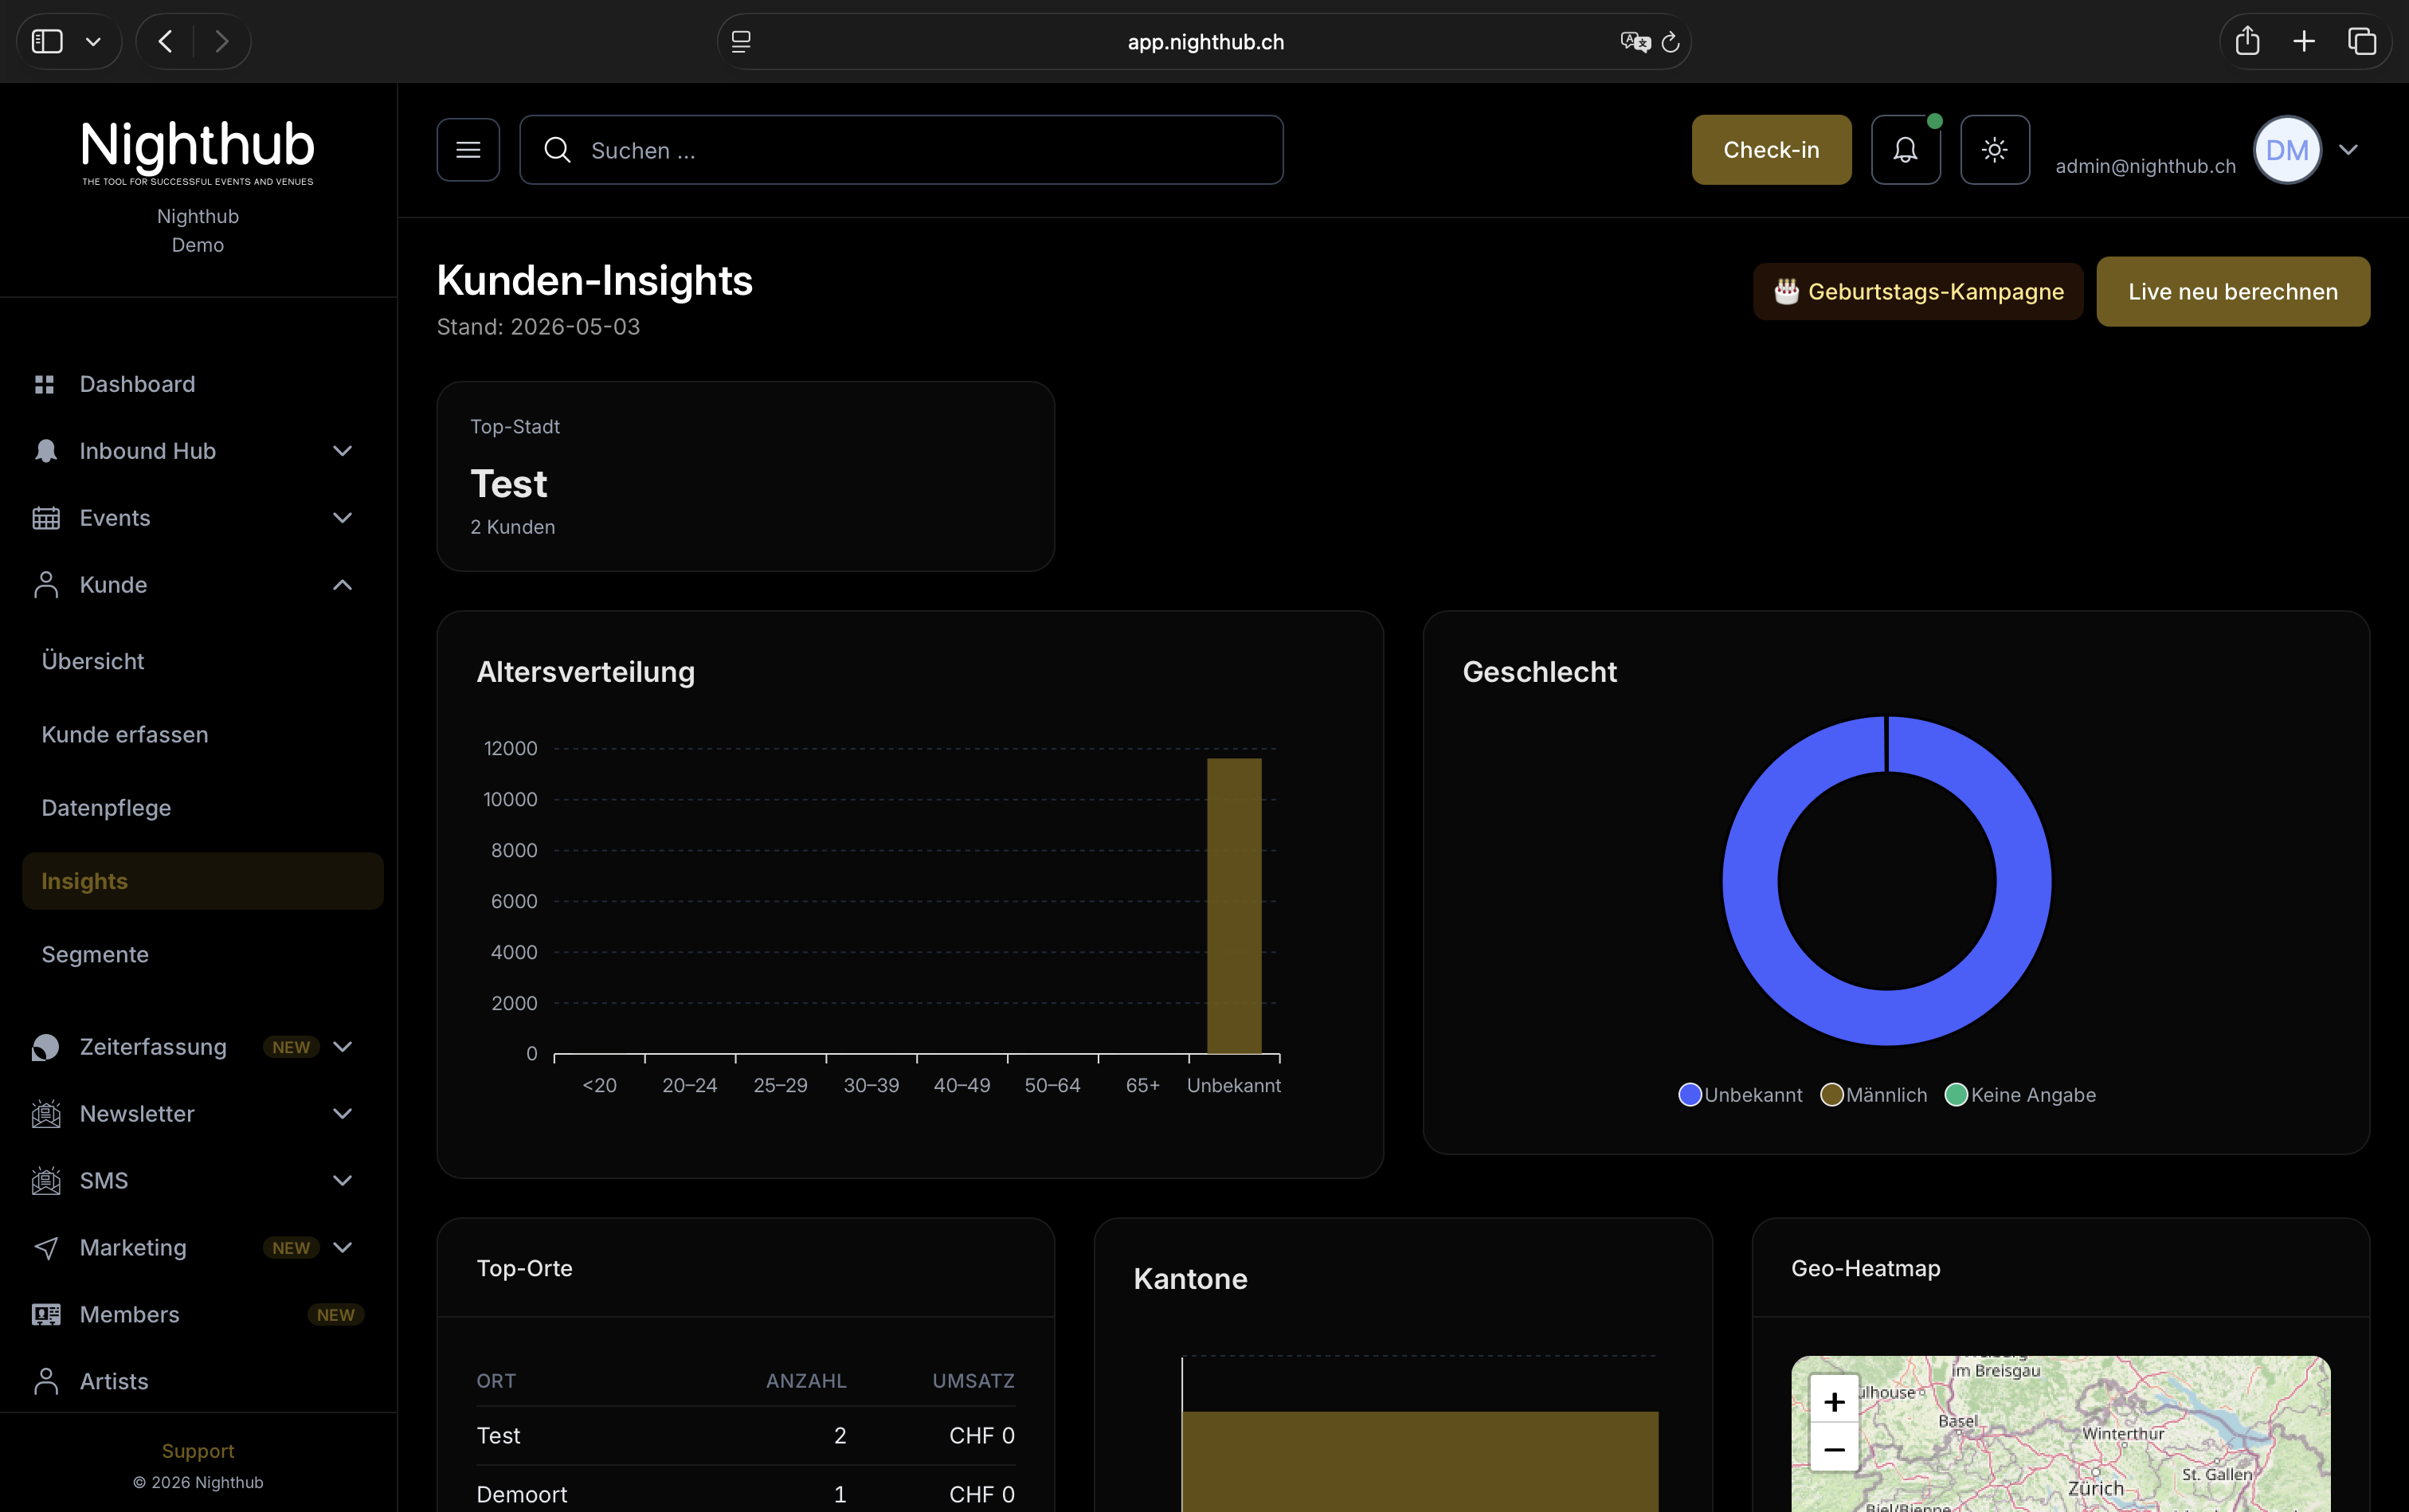
Task: Click the Kunde person icon
Action: coord(46,585)
